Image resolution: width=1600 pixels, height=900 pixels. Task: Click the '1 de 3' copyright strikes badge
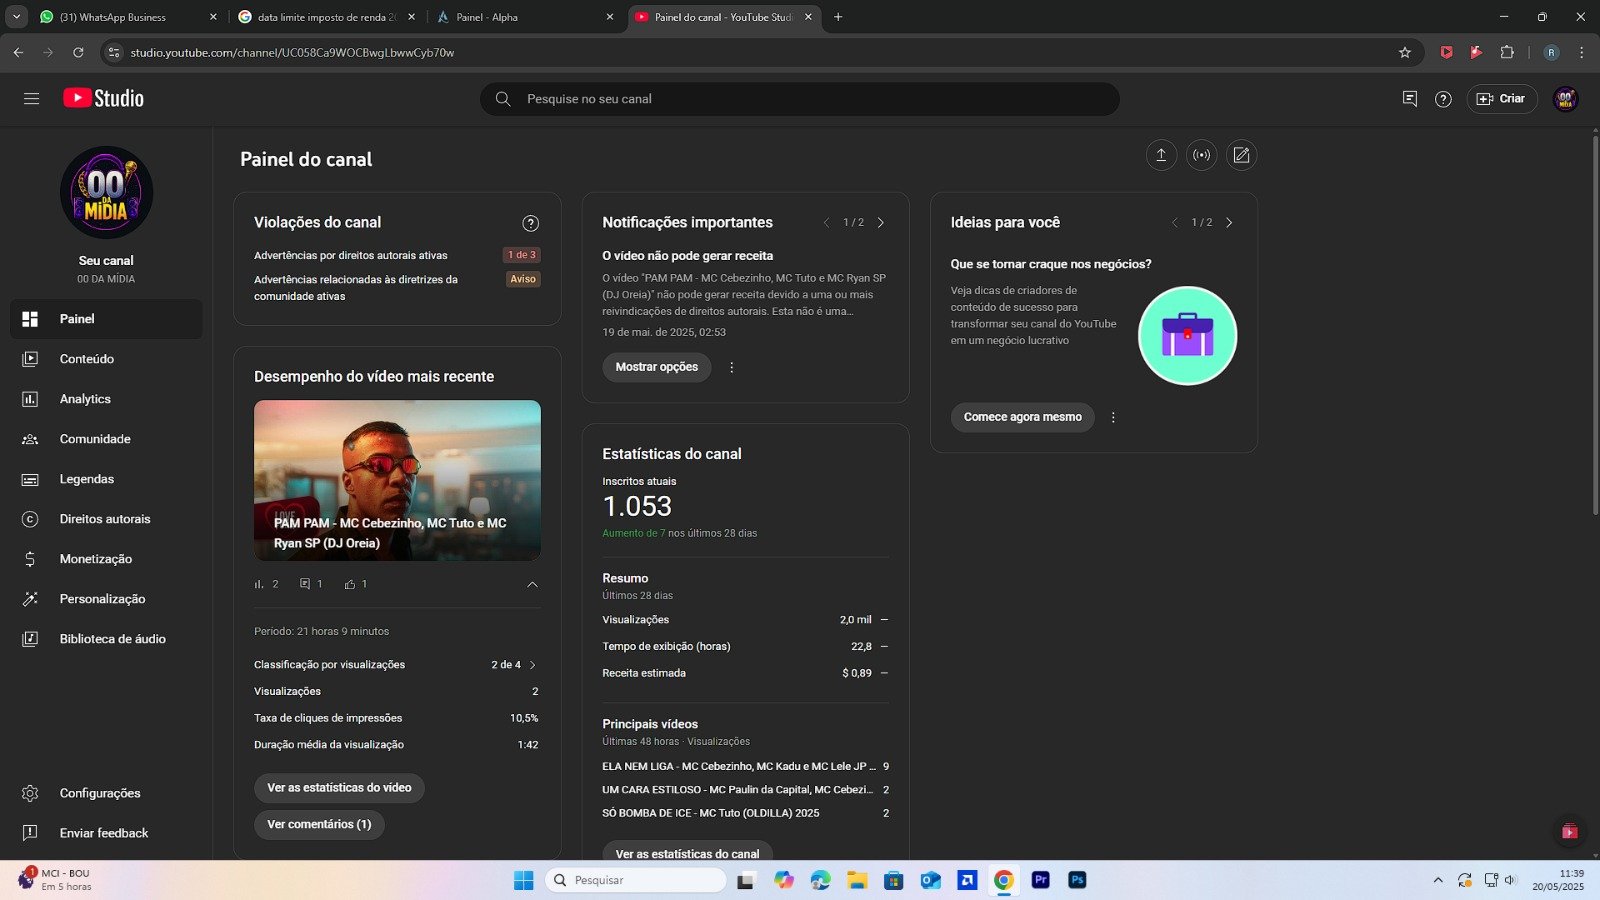click(522, 255)
